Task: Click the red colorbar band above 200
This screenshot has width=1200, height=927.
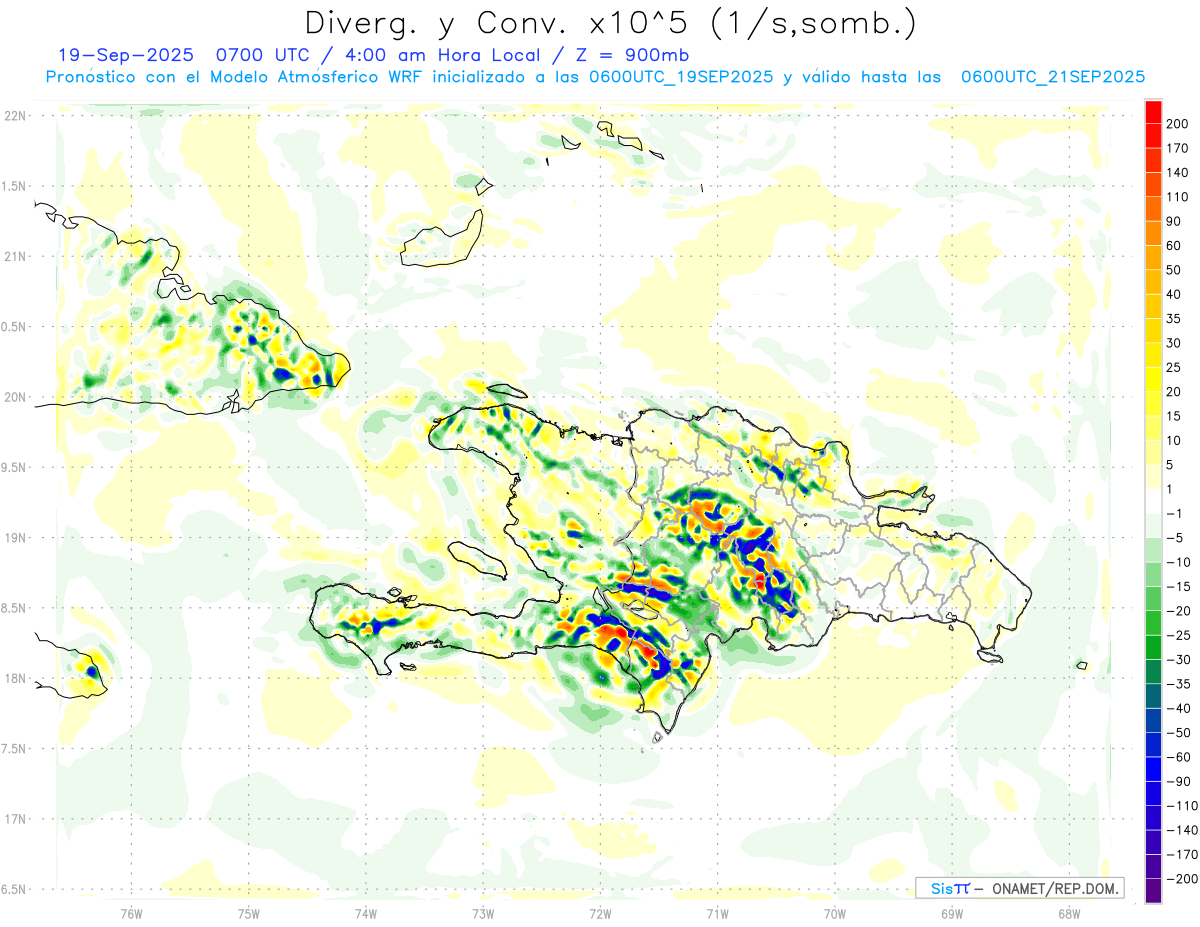Action: pyautogui.click(x=1154, y=111)
